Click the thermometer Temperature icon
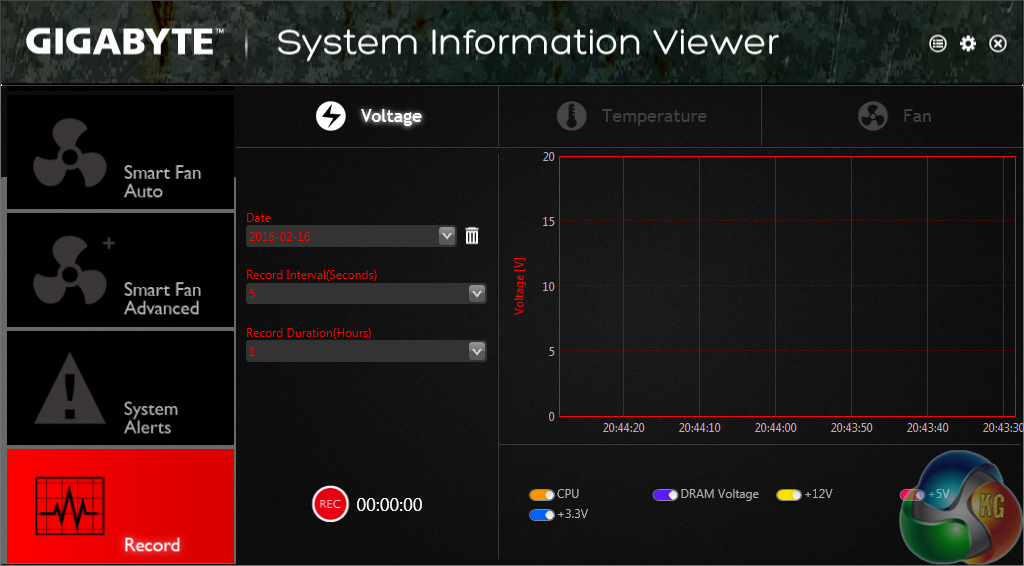1024x566 pixels. tap(571, 116)
